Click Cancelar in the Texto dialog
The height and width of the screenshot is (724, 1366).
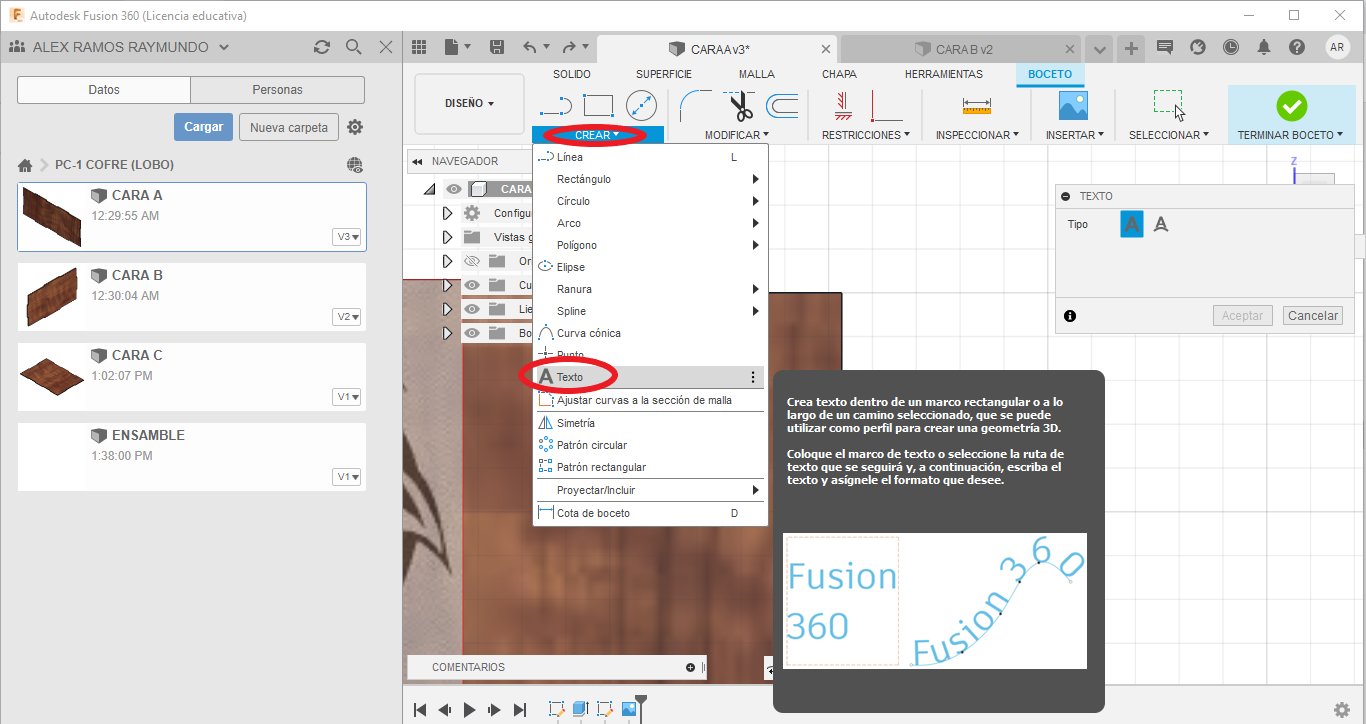(1312, 316)
